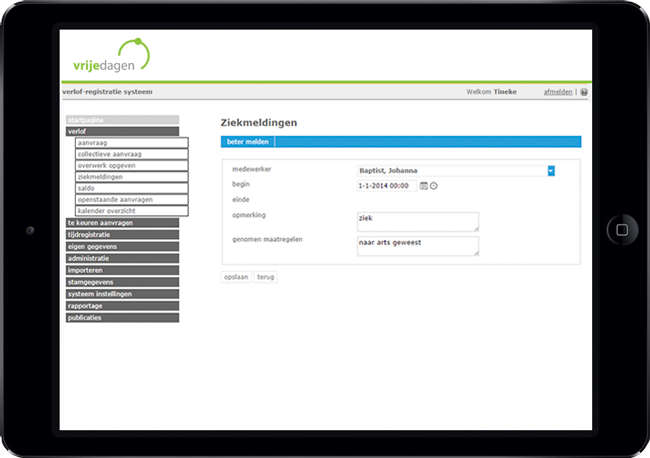Open the importeren section
650x458 pixels.
point(122,270)
